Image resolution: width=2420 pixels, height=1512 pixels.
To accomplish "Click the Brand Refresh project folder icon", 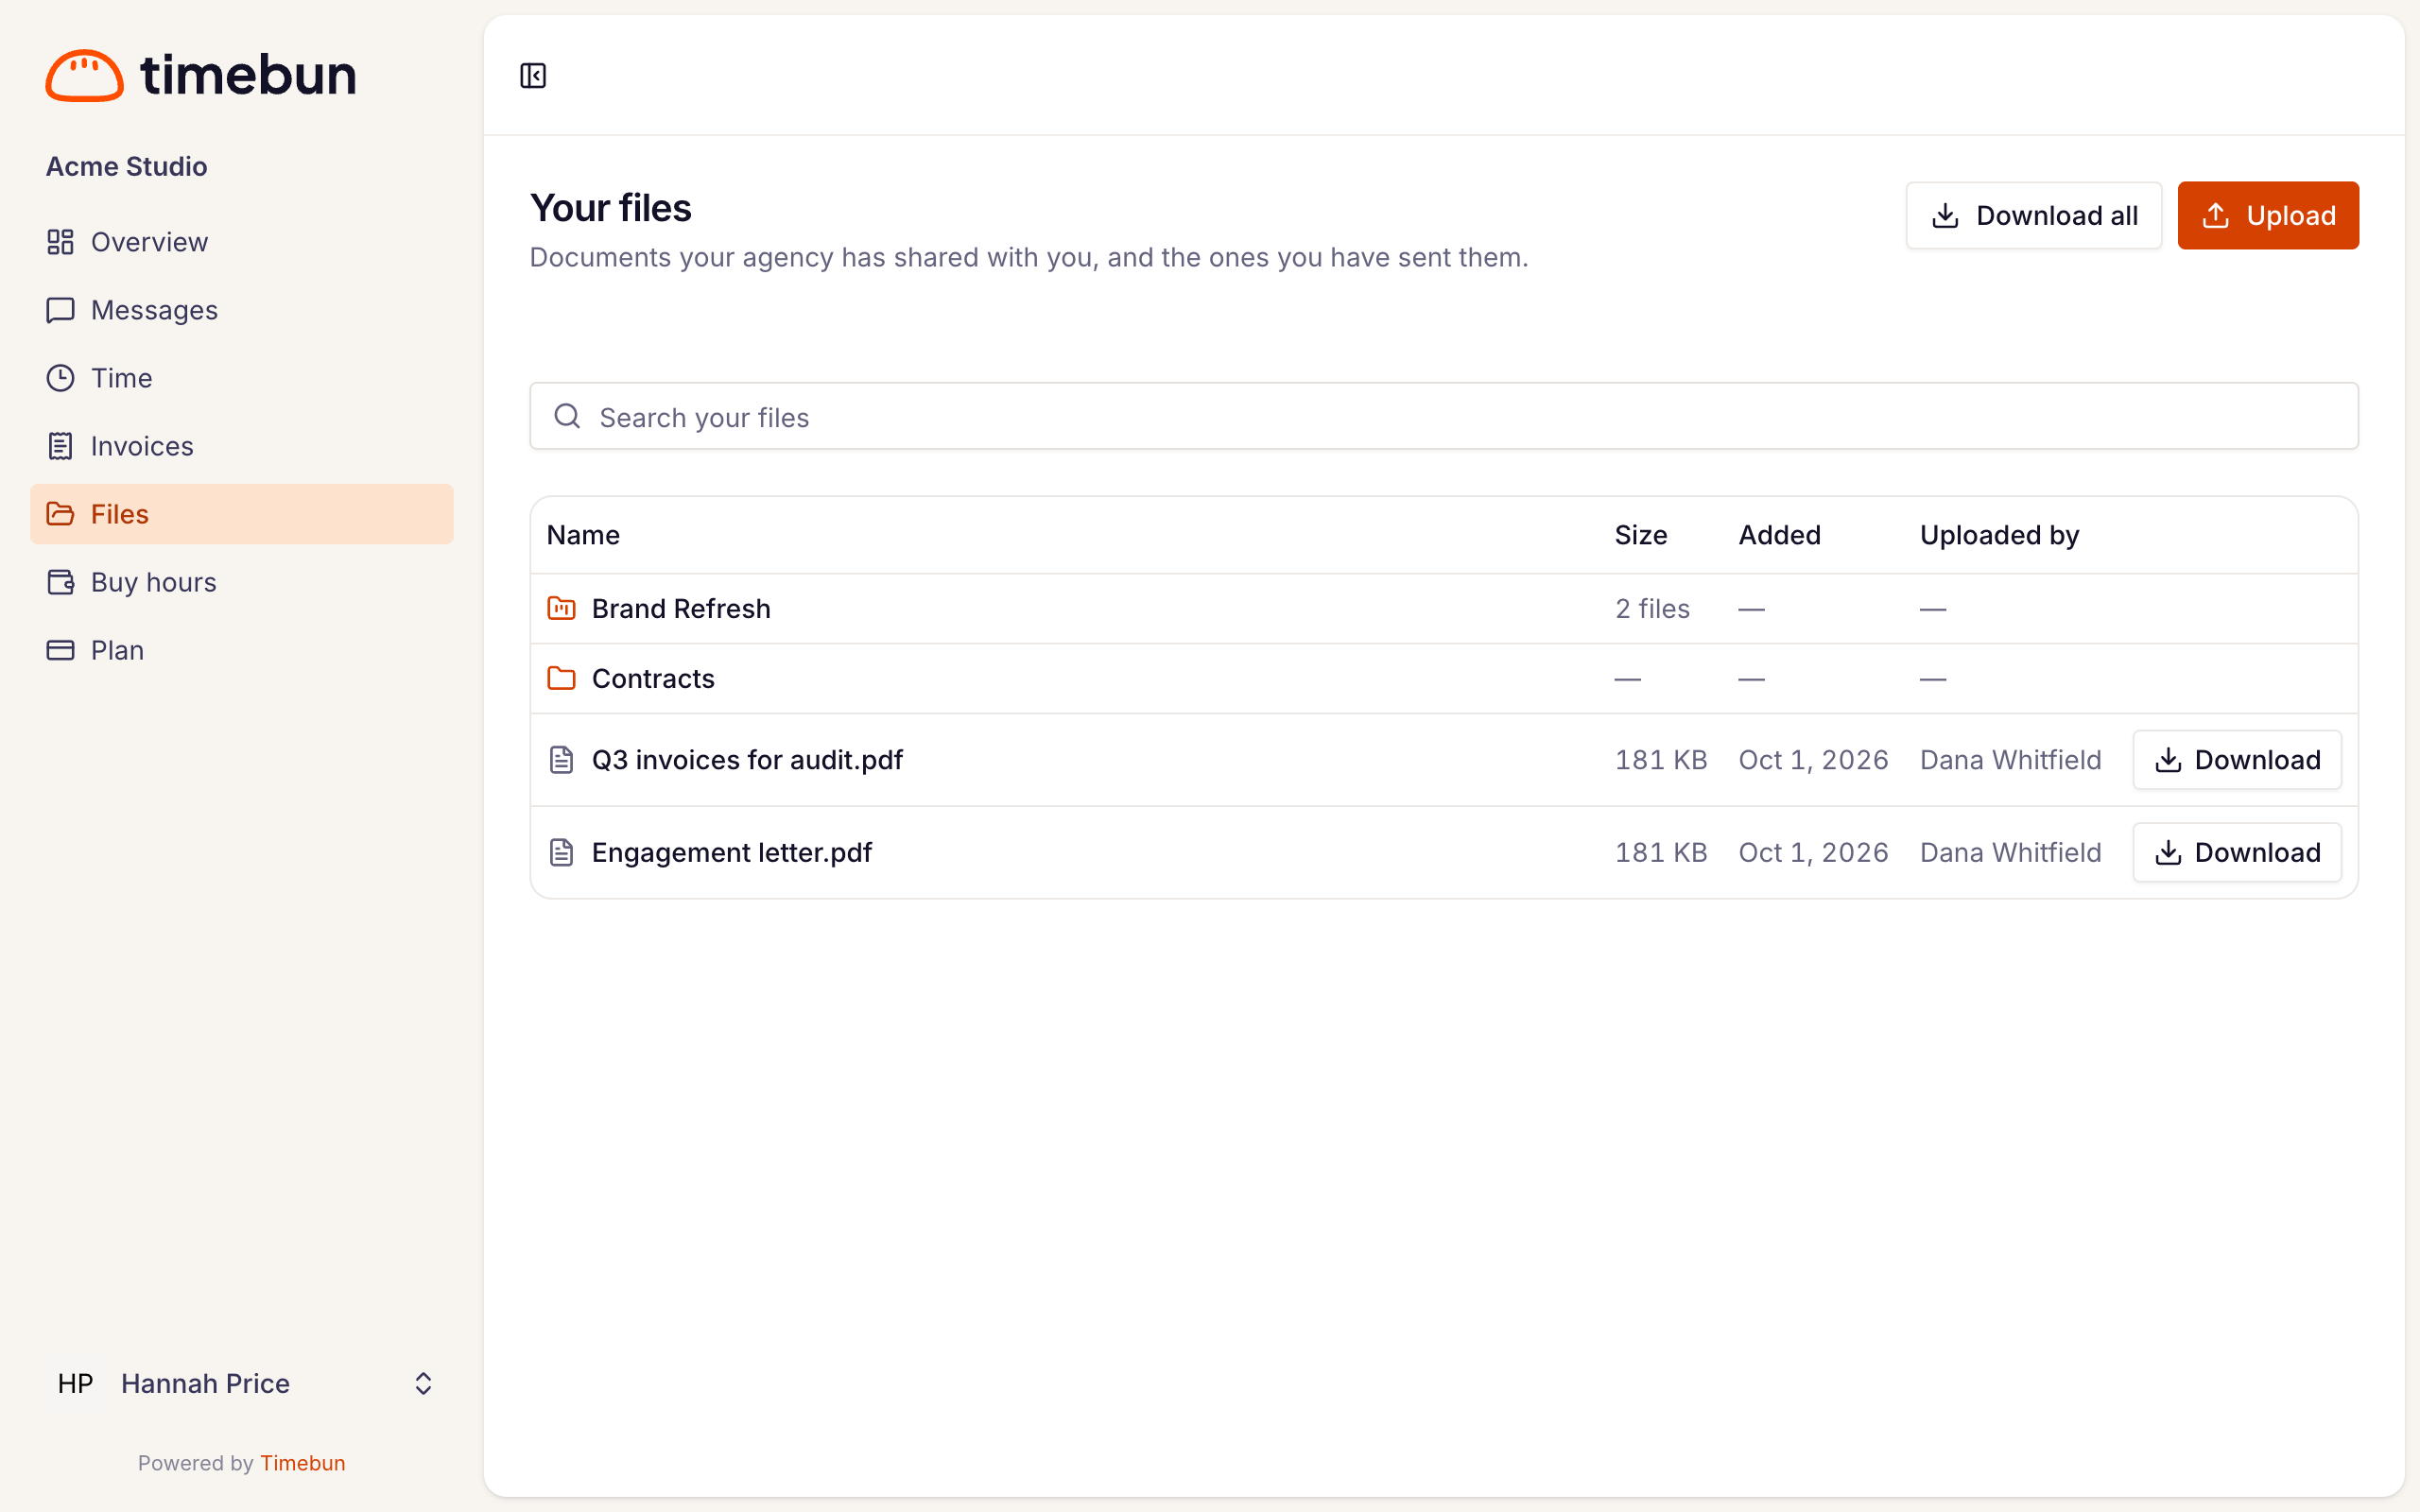I will [x=561, y=608].
